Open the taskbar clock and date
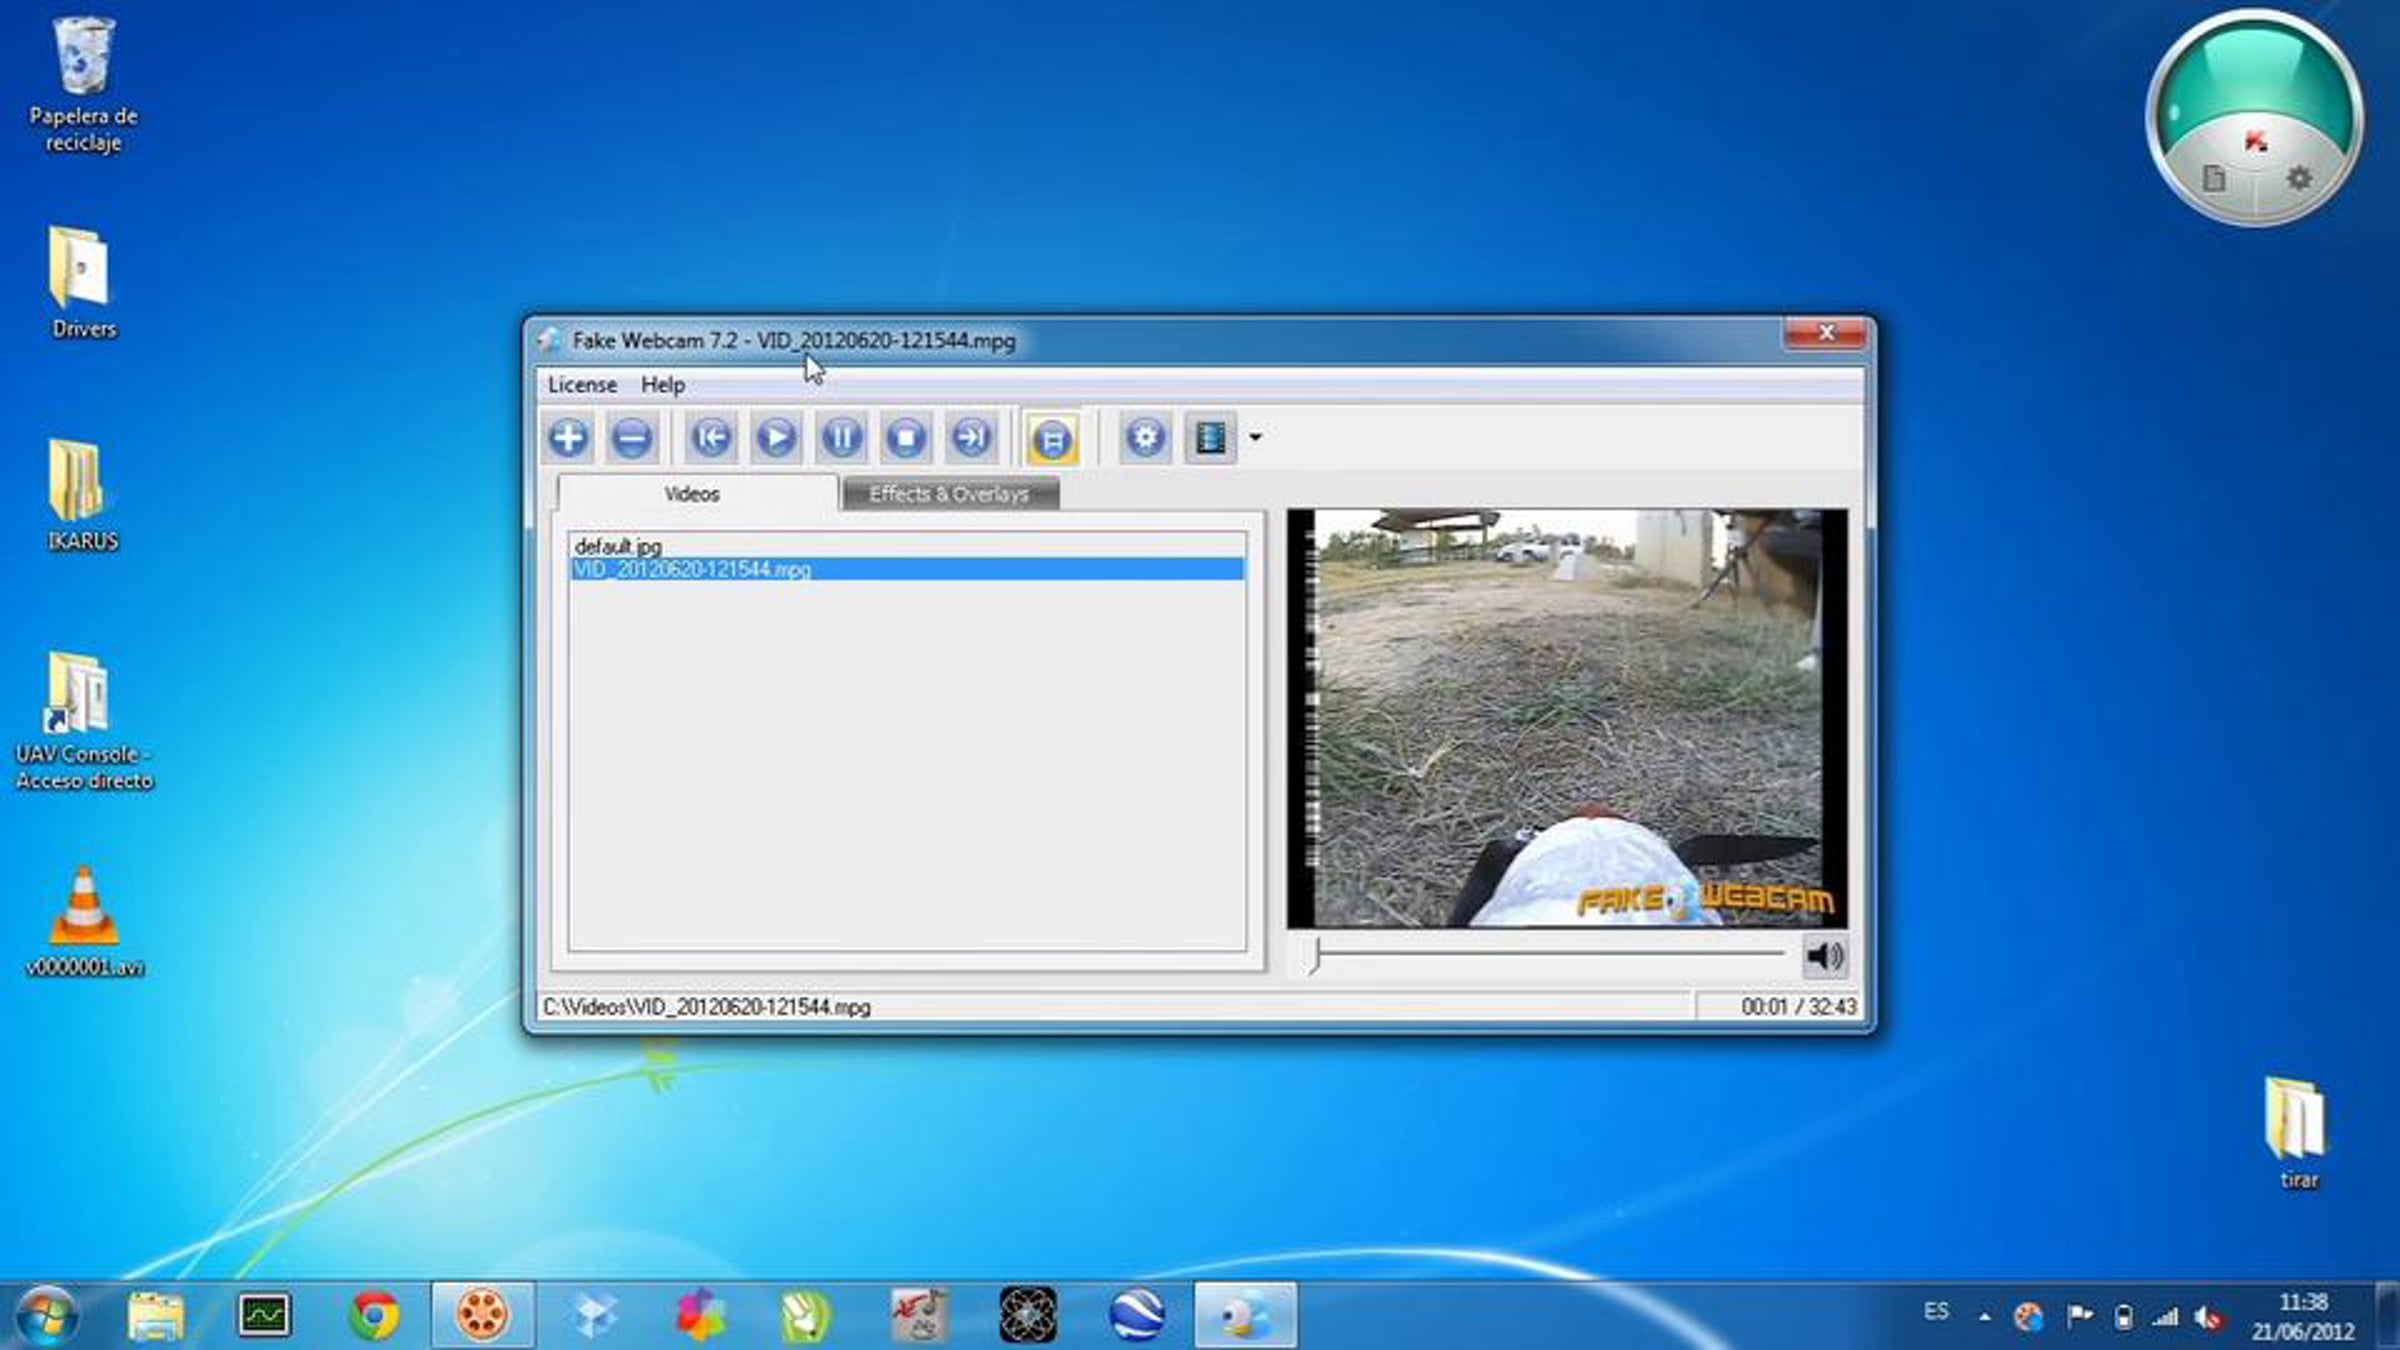2400x1350 pixels. 2304,1316
